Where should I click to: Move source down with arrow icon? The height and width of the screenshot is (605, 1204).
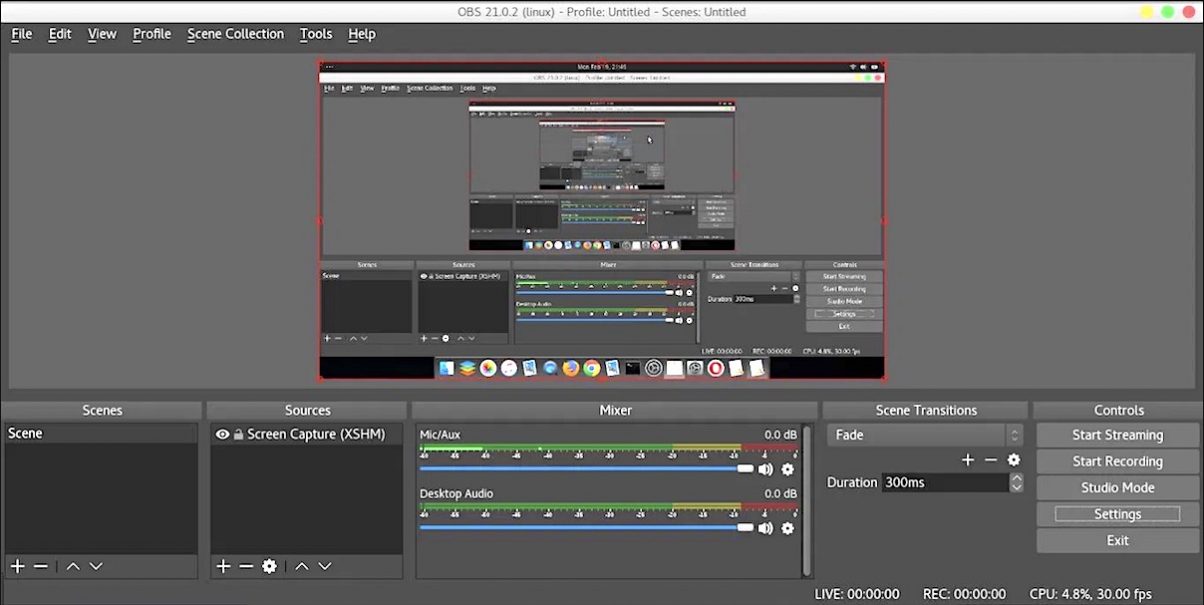[324, 566]
